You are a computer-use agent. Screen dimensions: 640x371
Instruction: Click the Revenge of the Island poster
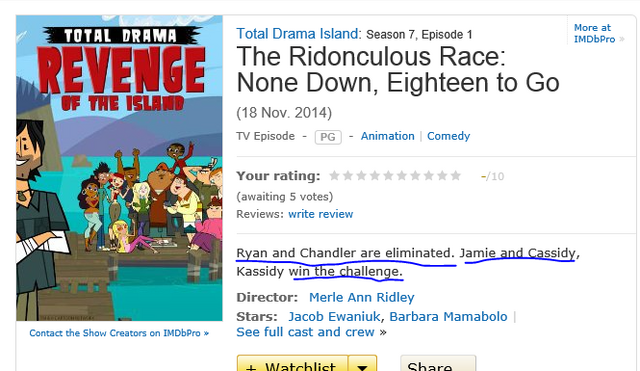[120, 168]
